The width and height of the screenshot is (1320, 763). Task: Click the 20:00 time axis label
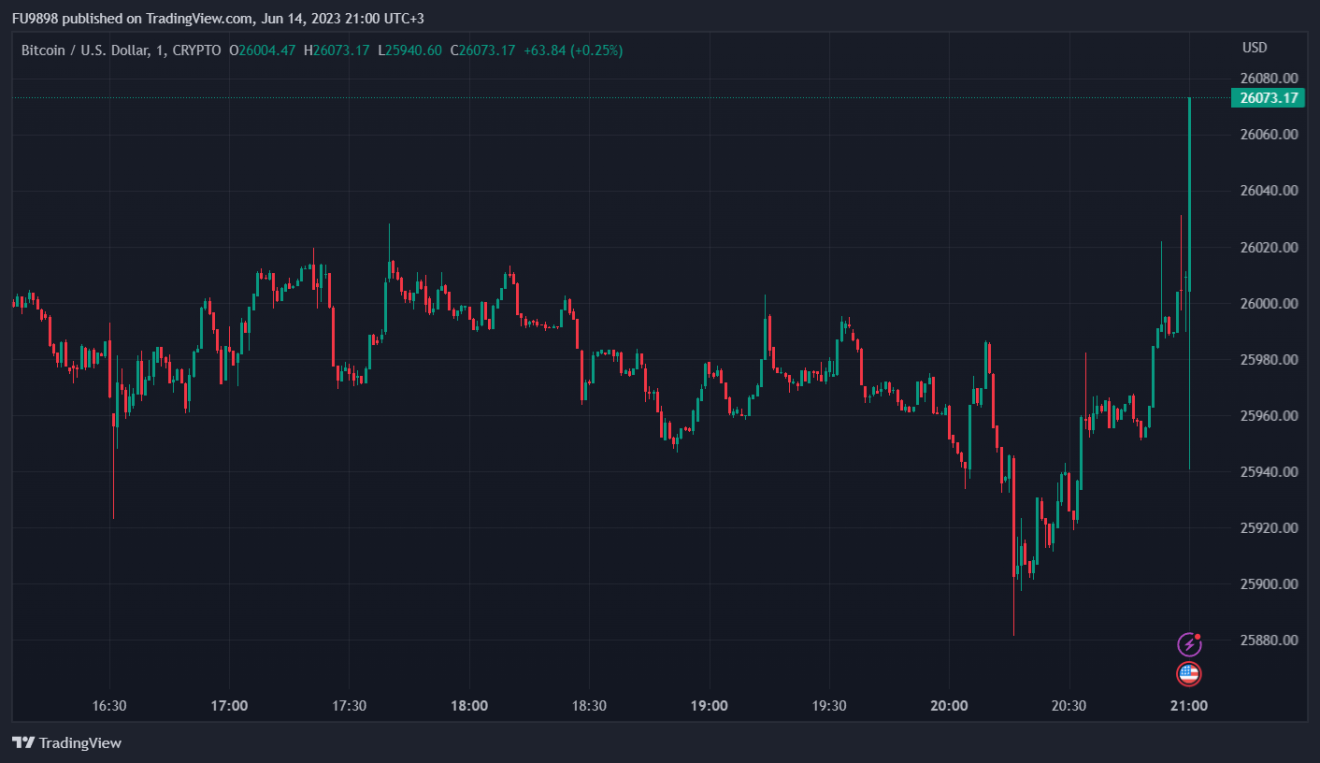click(948, 706)
